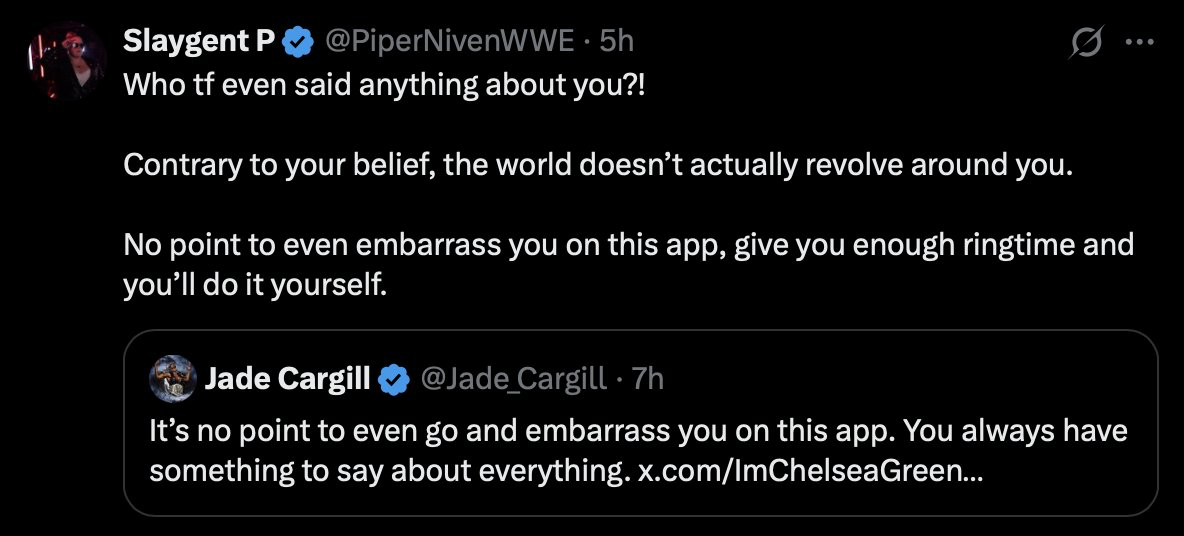Click Slaygent P's blue verified badge
1184x536 pixels.
pos(298,41)
